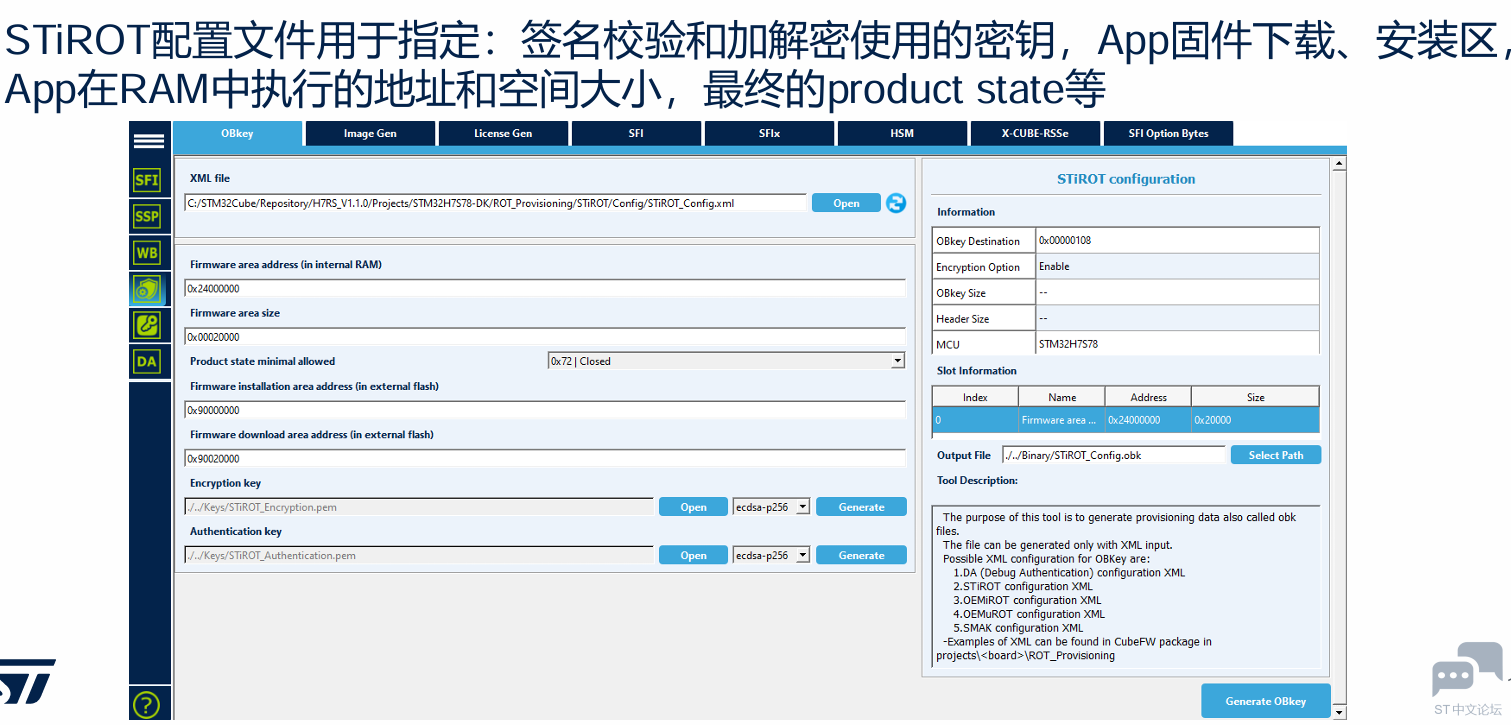Click the Output File path field

pos(1113,455)
